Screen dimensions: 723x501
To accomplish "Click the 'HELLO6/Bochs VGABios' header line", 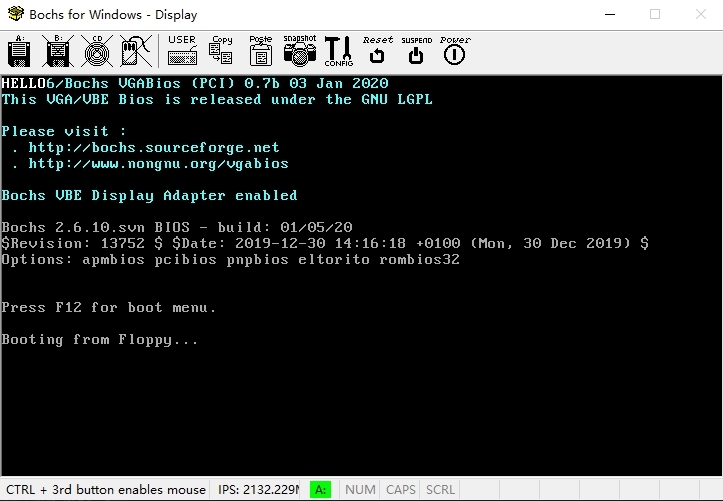I will tap(195, 83).
